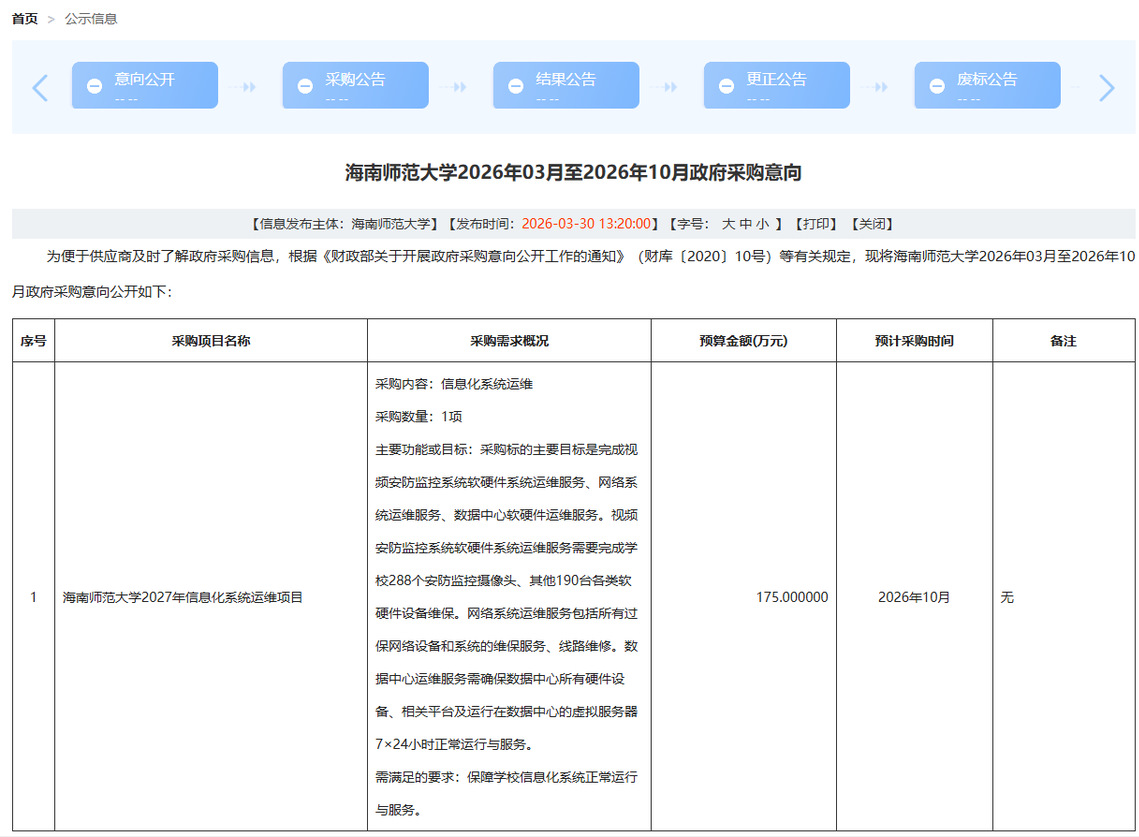Set font size to 中
This screenshot has height=837, width=1139.
pos(746,224)
